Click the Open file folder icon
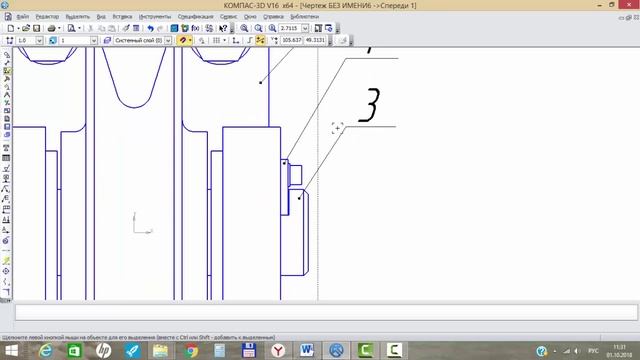This screenshot has width=640, height=360. [26, 28]
